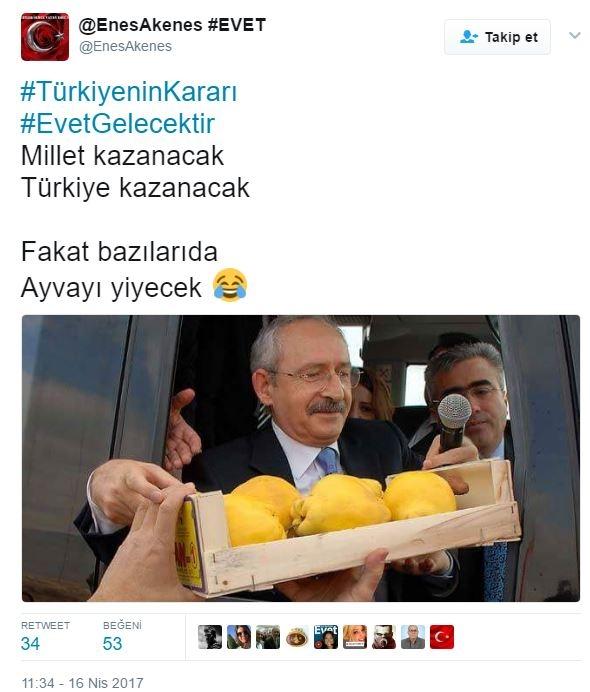View the 53 beğeni likes list
Image resolution: width=590 pixels, height=692 pixels.
point(122,636)
